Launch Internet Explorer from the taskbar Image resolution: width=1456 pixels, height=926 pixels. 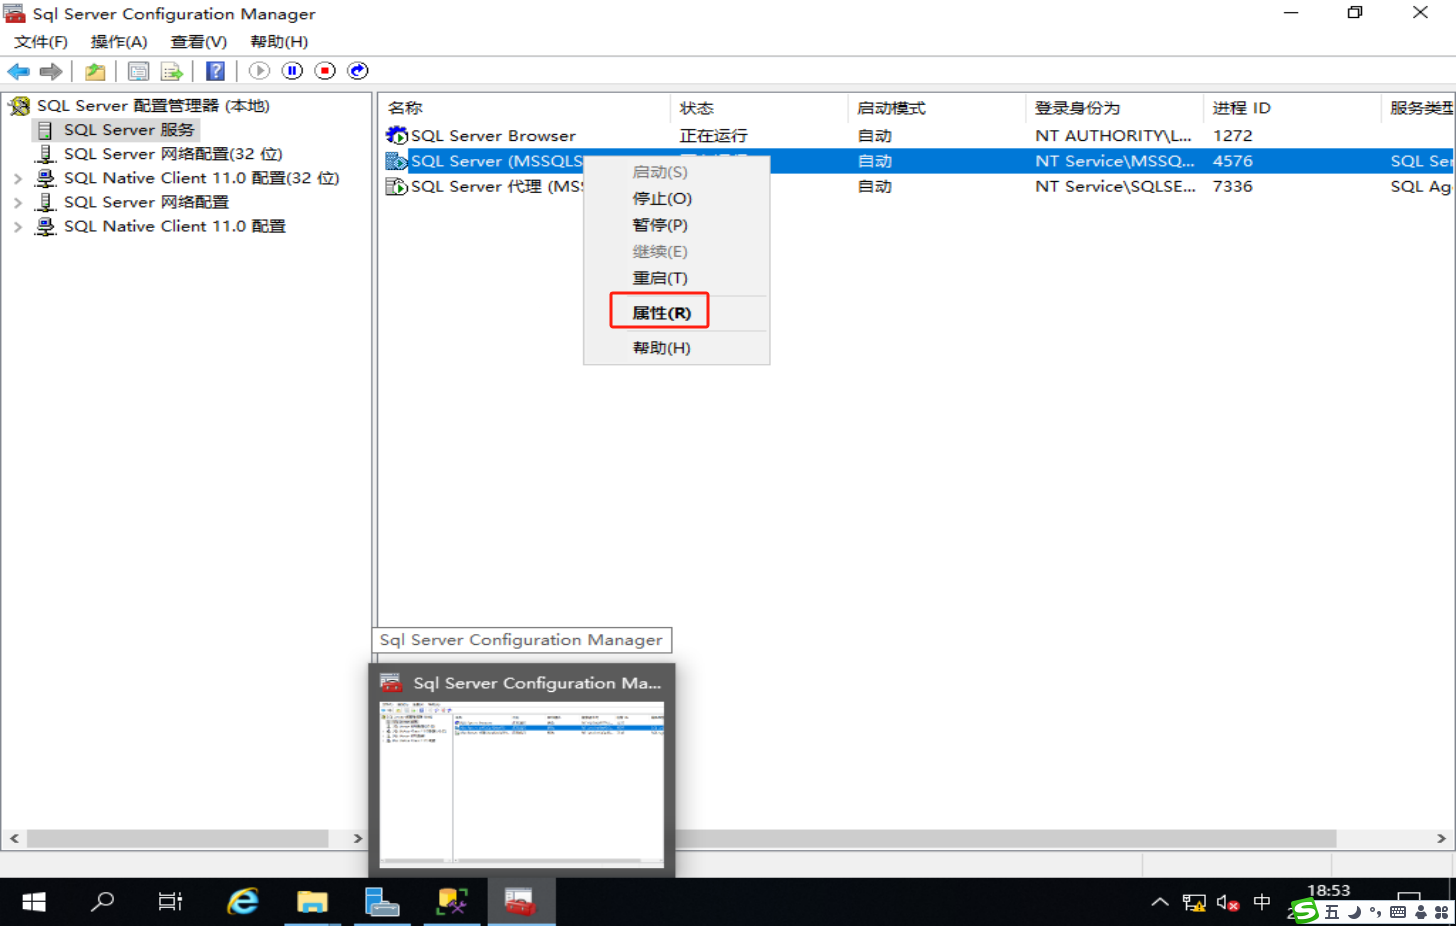point(242,902)
